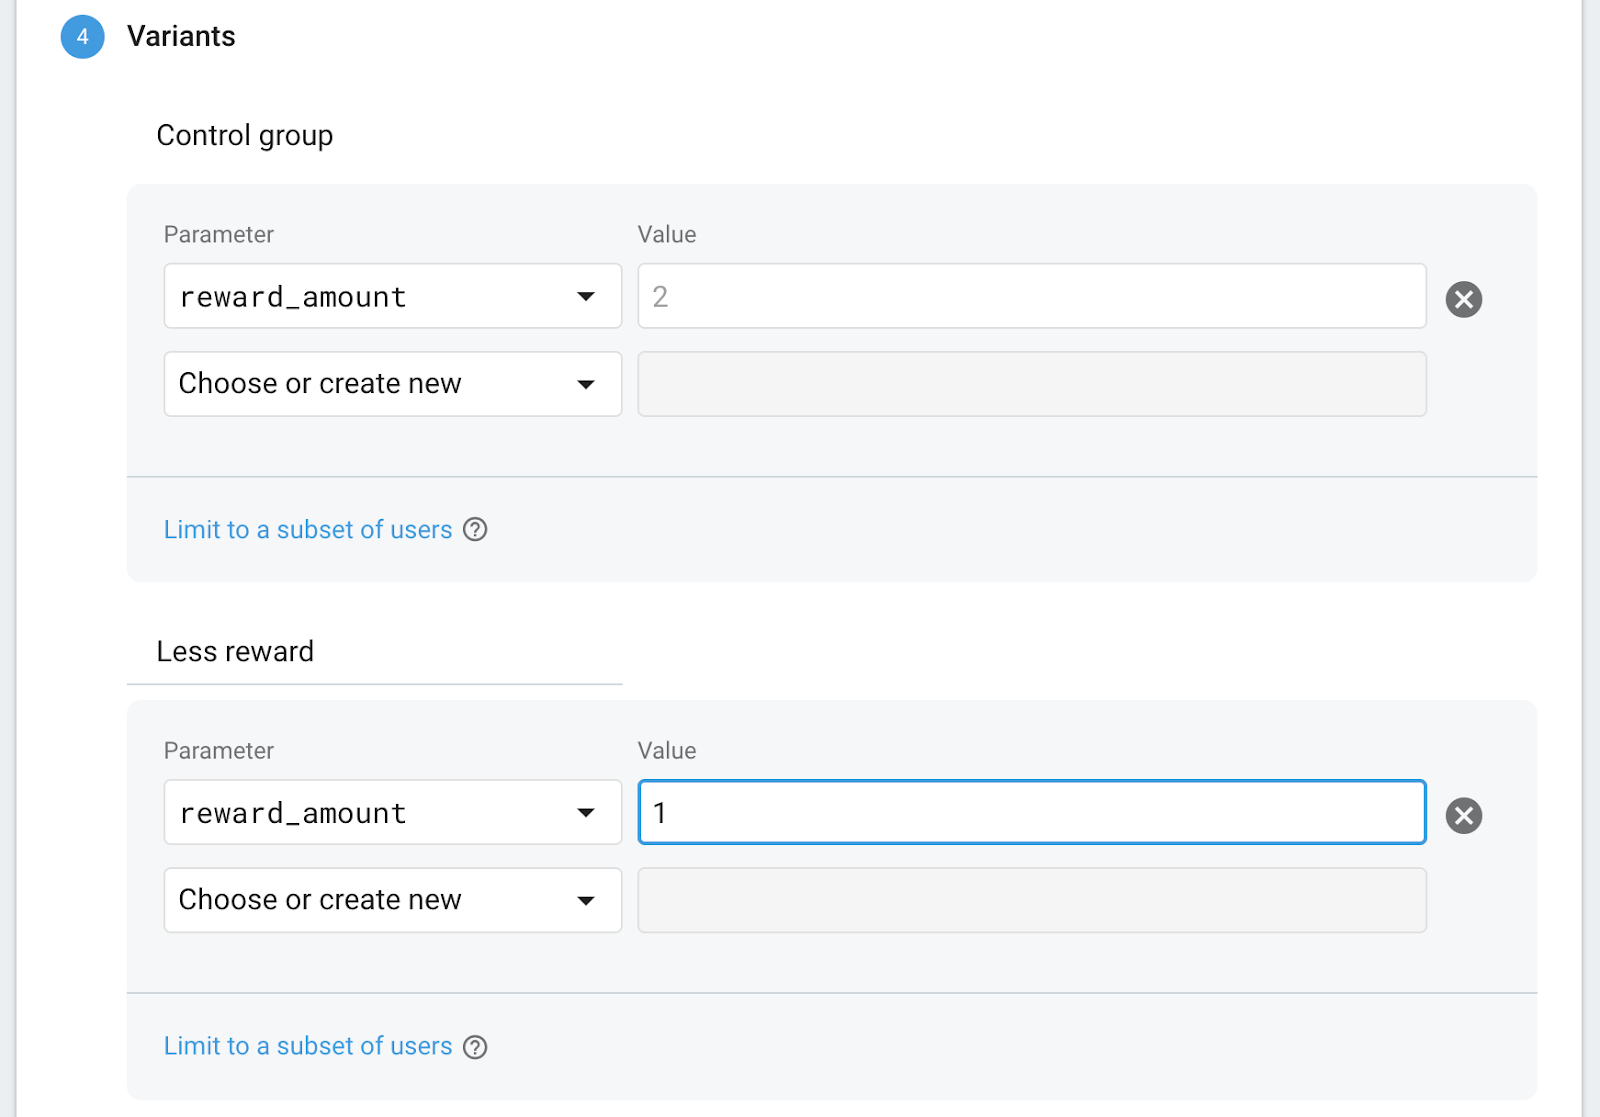Open Less reward reward_amount parameter dropdown

click(x=392, y=812)
